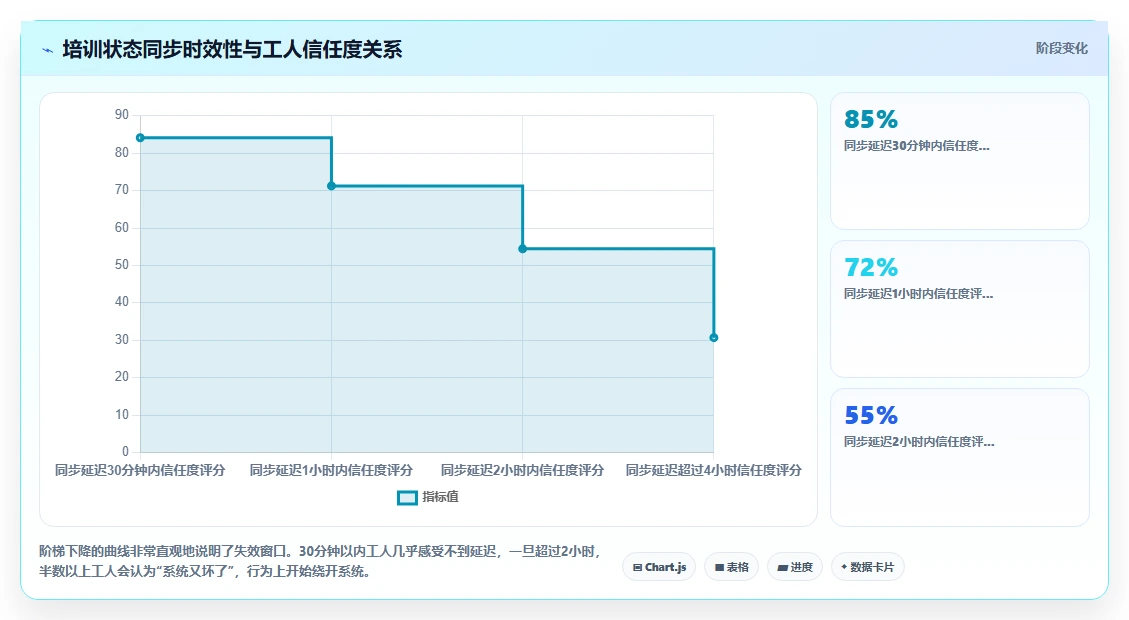Click the 表格 tag icon
The height and width of the screenshot is (620, 1129).
pos(719,567)
